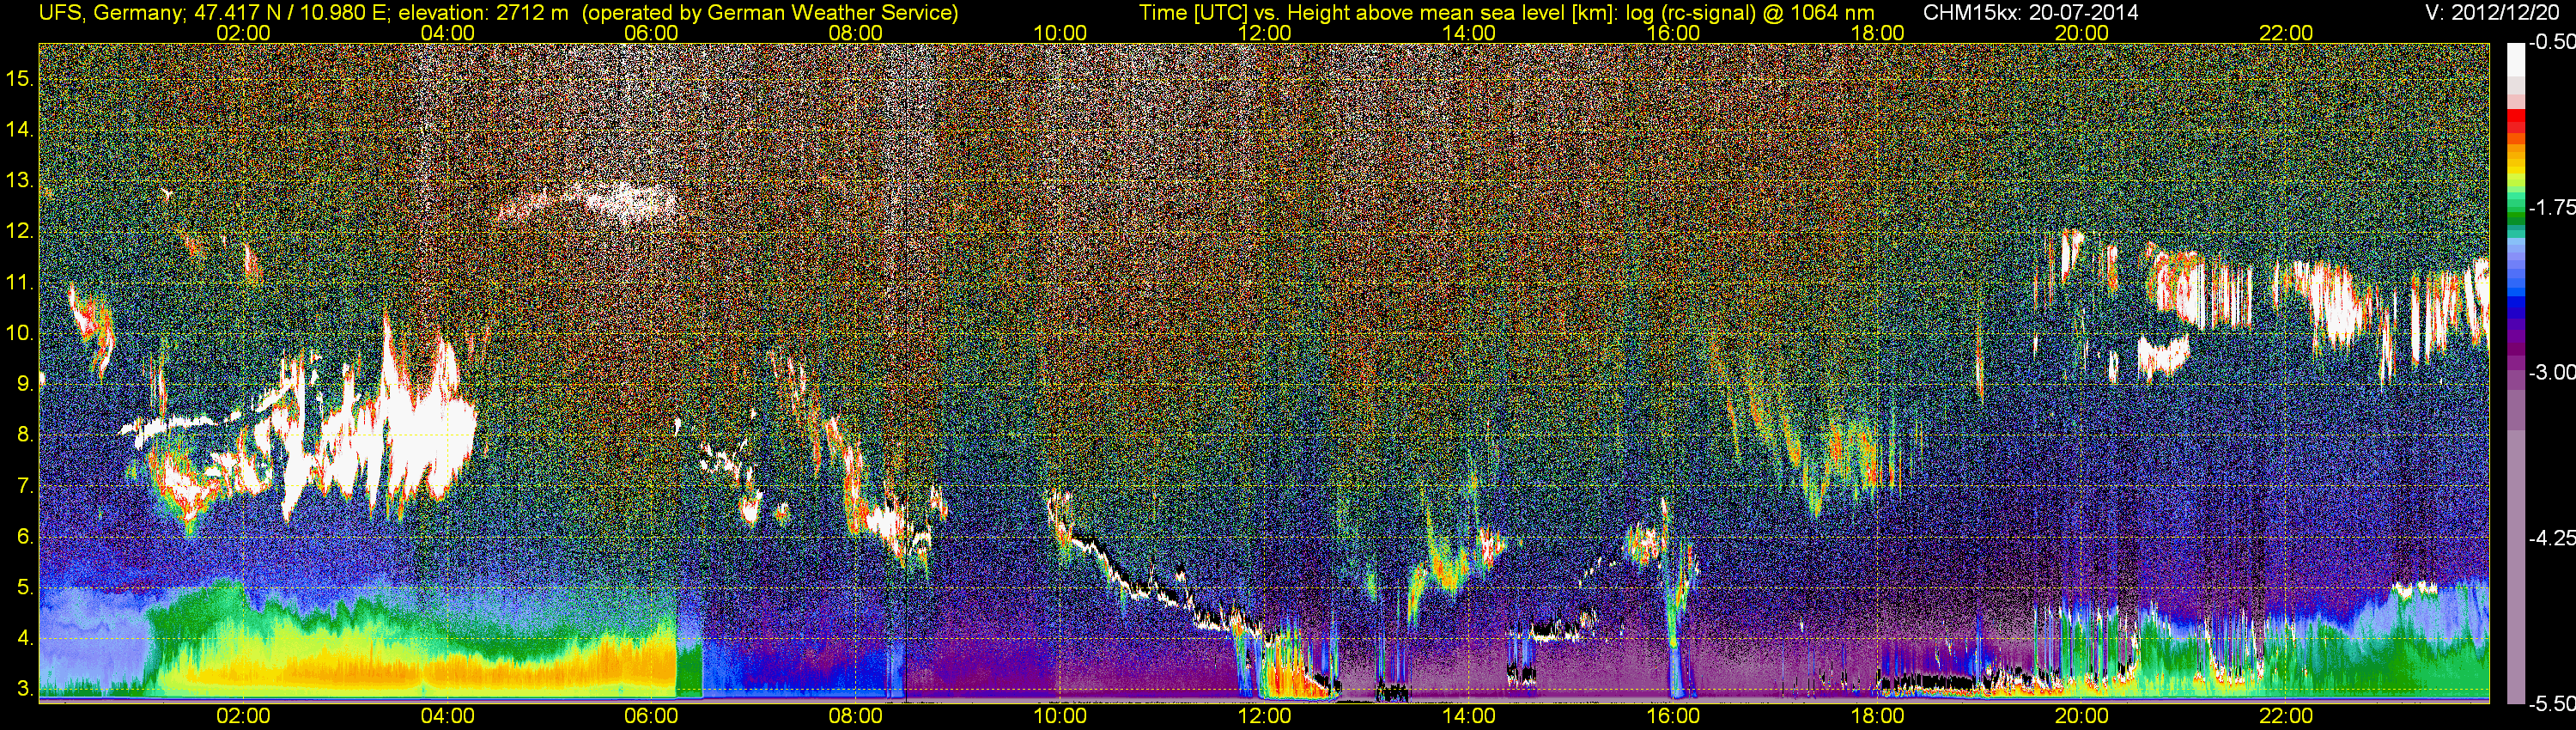Click the '9.' height axis label

click(25, 383)
